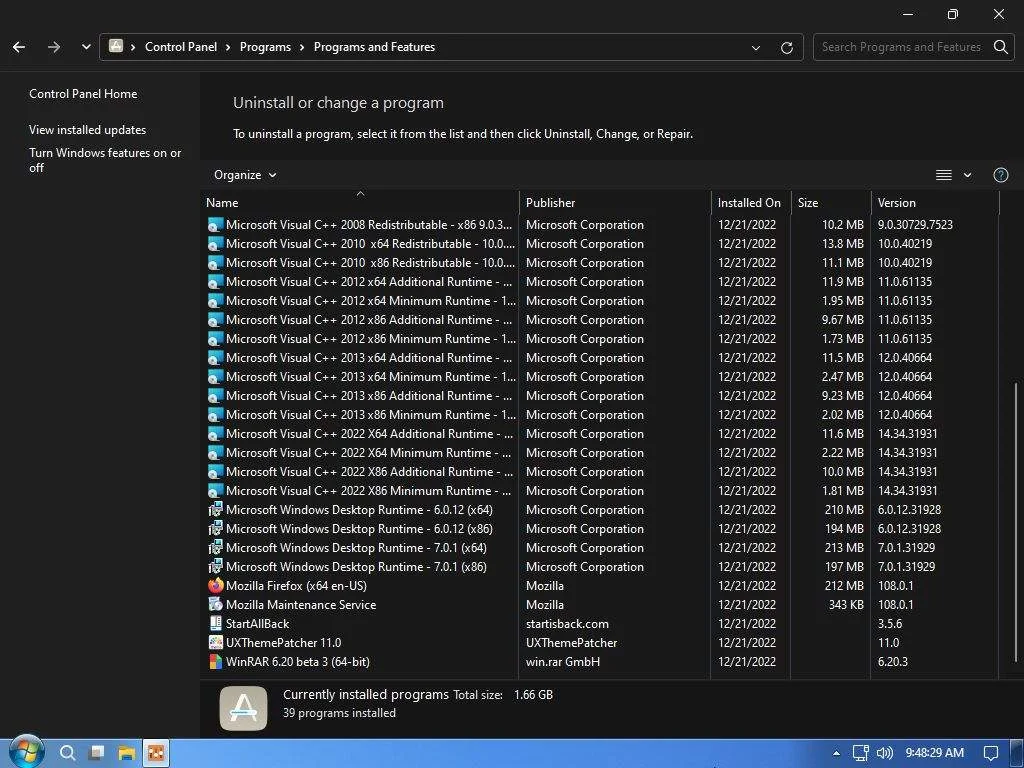Click the taskbar clock 9:48:29 AM
The width and height of the screenshot is (1024, 768).
point(935,753)
